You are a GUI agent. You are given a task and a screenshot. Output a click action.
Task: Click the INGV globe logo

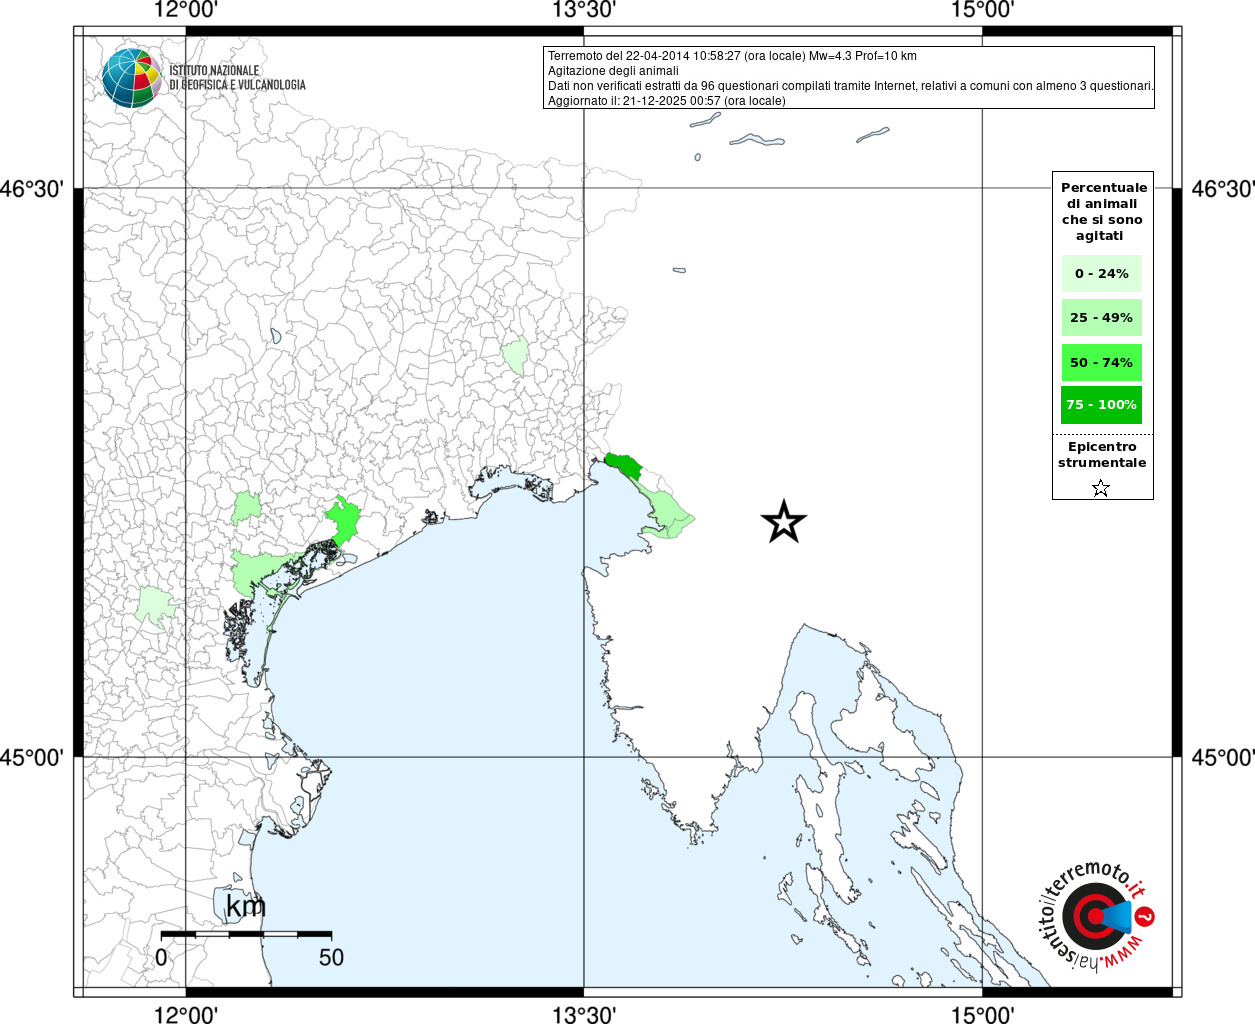[x=132, y=78]
